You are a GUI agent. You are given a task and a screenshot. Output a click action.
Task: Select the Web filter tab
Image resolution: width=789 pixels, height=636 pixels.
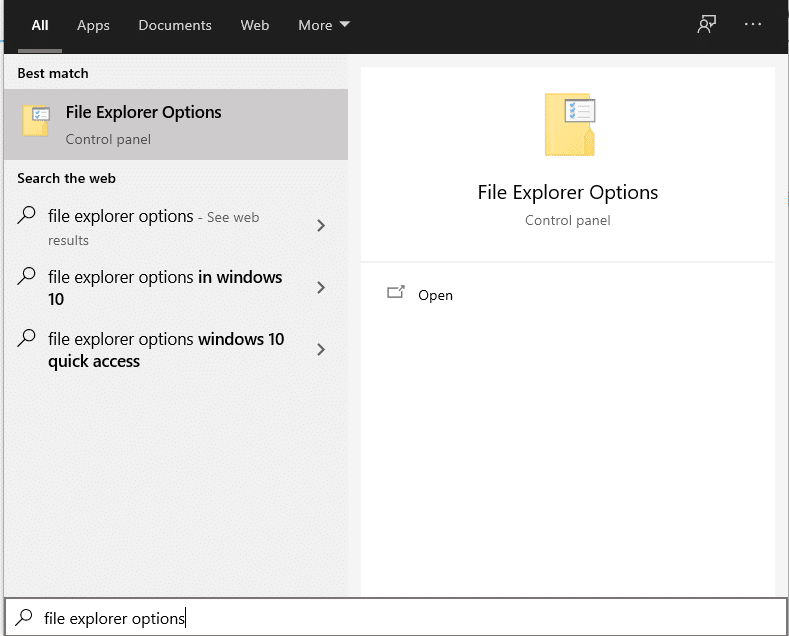(x=255, y=25)
